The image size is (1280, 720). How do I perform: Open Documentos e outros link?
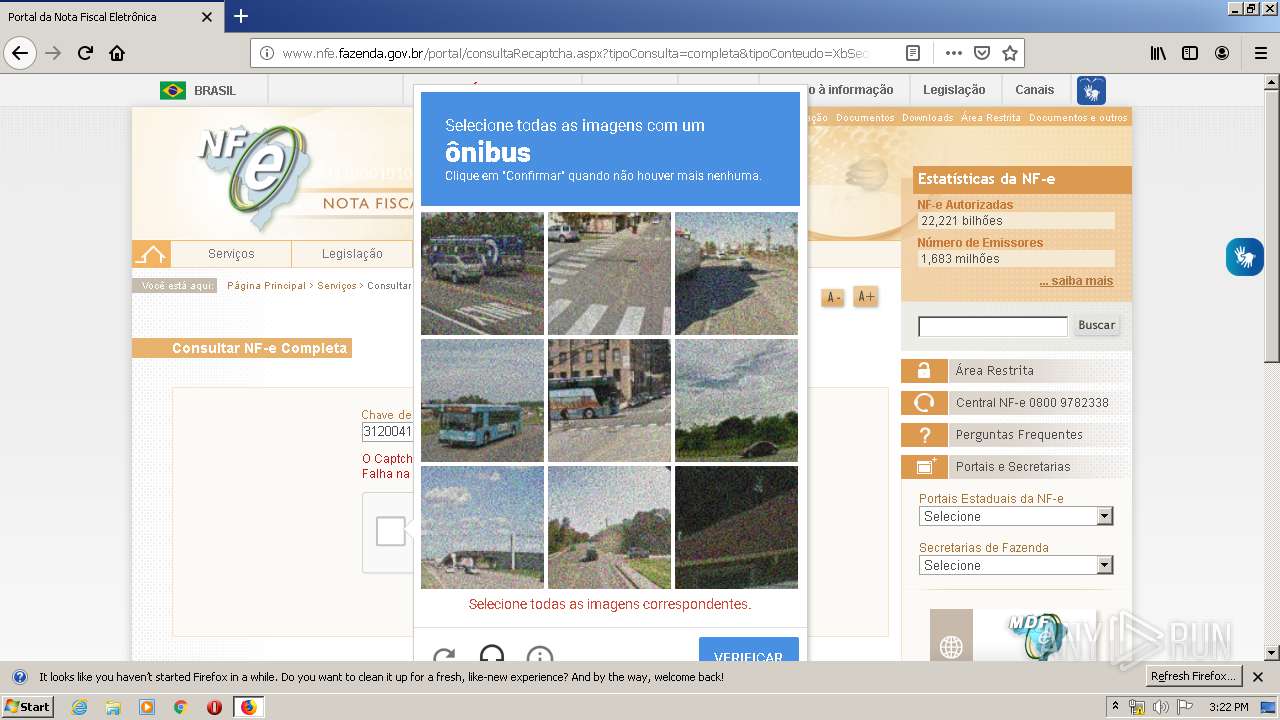tap(1078, 118)
